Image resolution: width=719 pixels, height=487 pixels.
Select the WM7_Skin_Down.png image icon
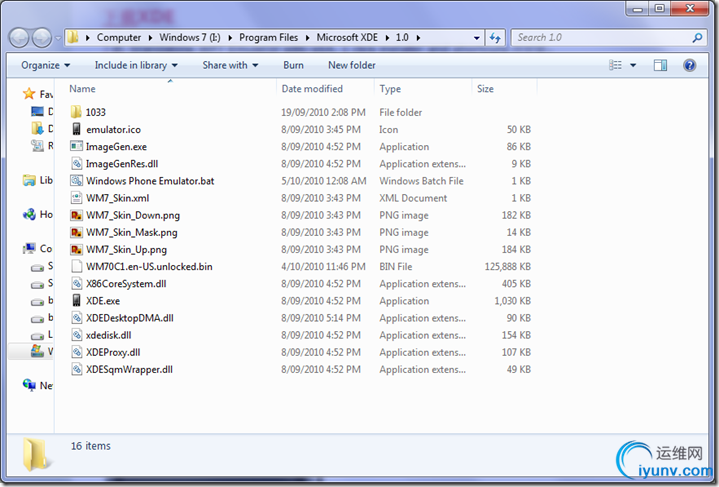pos(76,215)
